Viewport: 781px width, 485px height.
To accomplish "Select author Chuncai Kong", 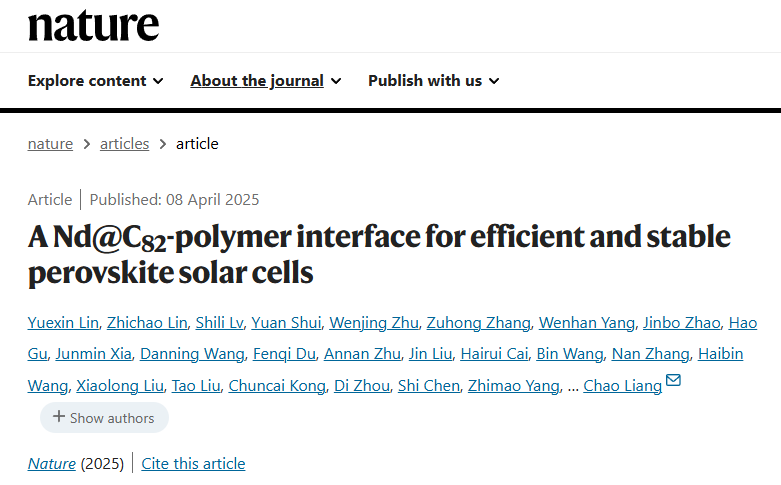I will point(277,386).
